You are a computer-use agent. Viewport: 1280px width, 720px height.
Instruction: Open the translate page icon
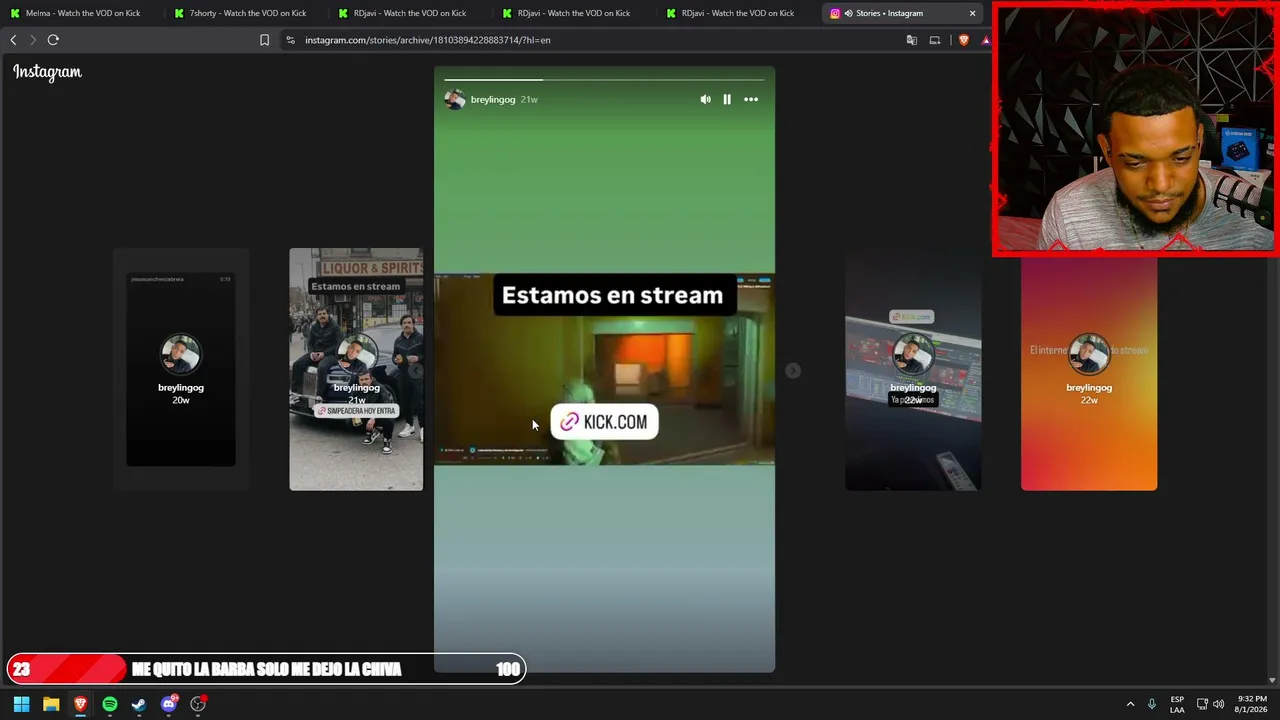[911, 40]
